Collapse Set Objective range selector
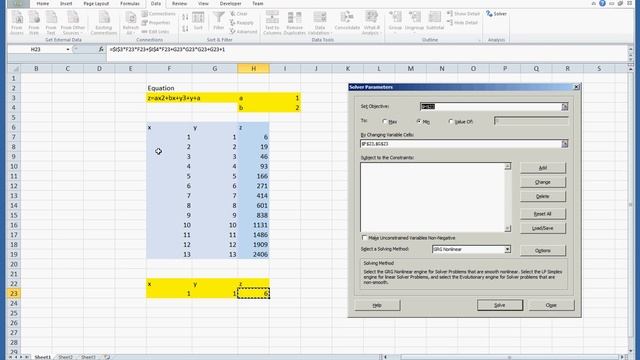 pos(564,107)
